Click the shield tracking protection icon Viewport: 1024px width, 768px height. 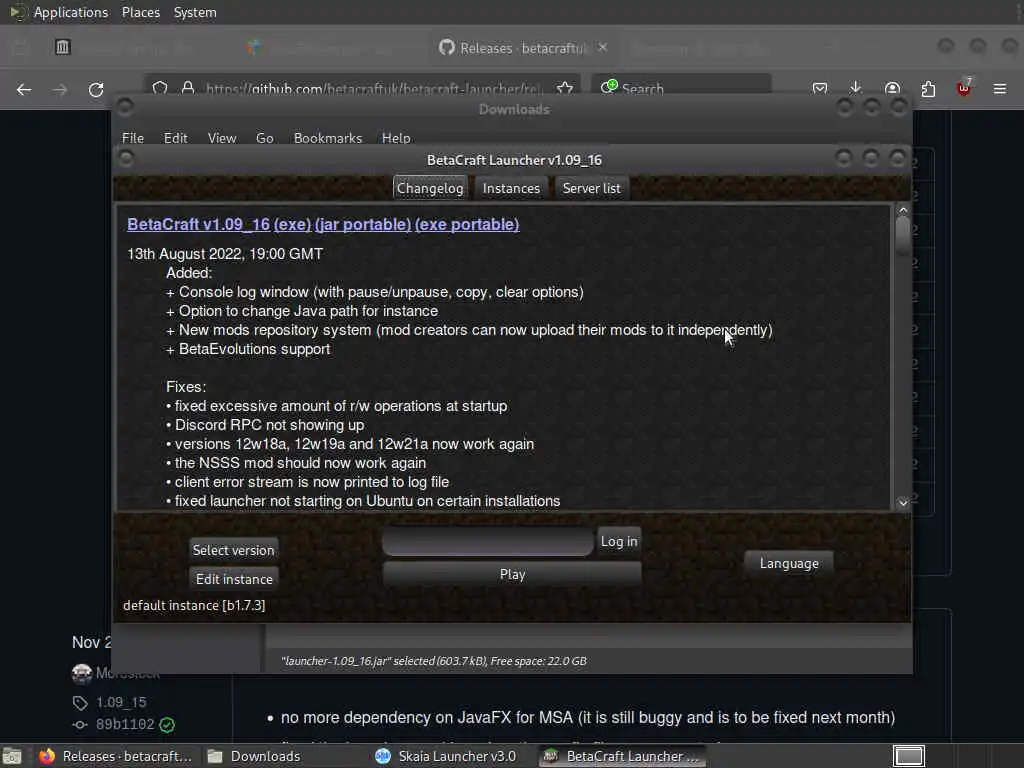(x=160, y=88)
